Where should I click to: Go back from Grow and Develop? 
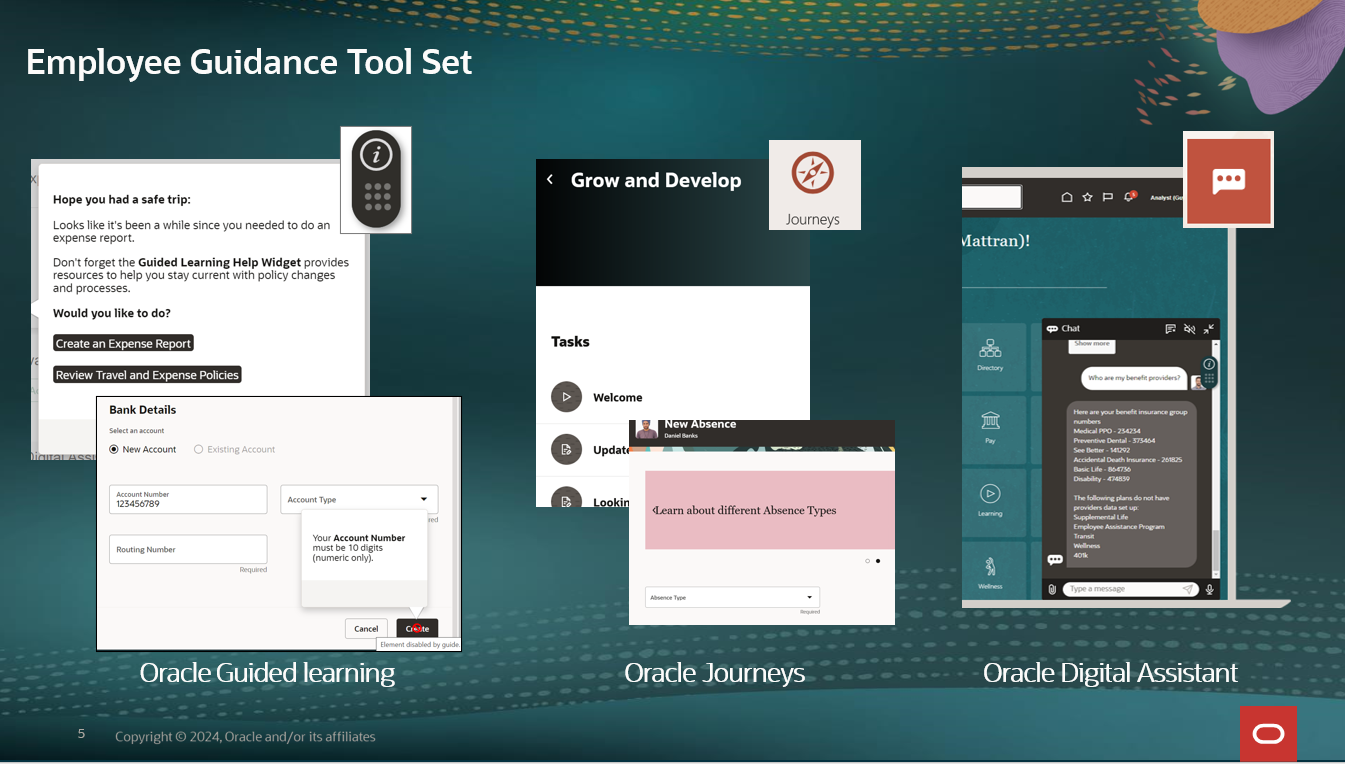[x=550, y=180]
